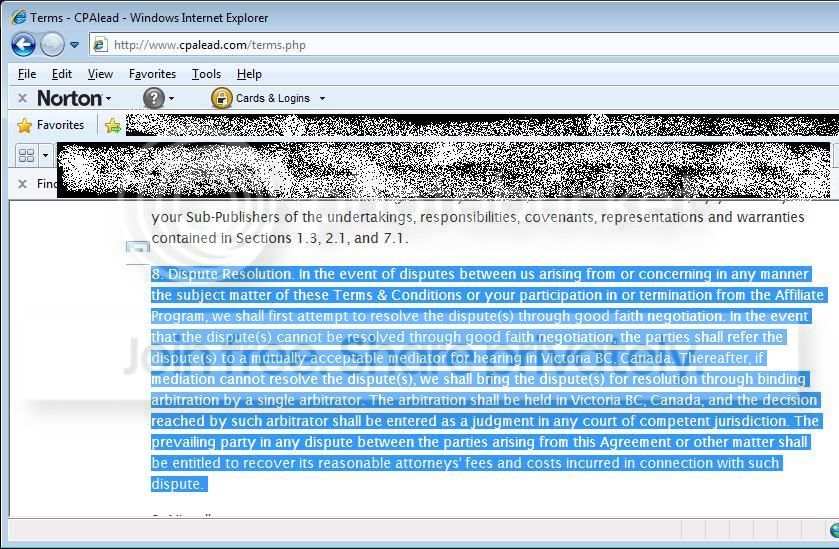Open the Favorites menu

click(x=152, y=74)
